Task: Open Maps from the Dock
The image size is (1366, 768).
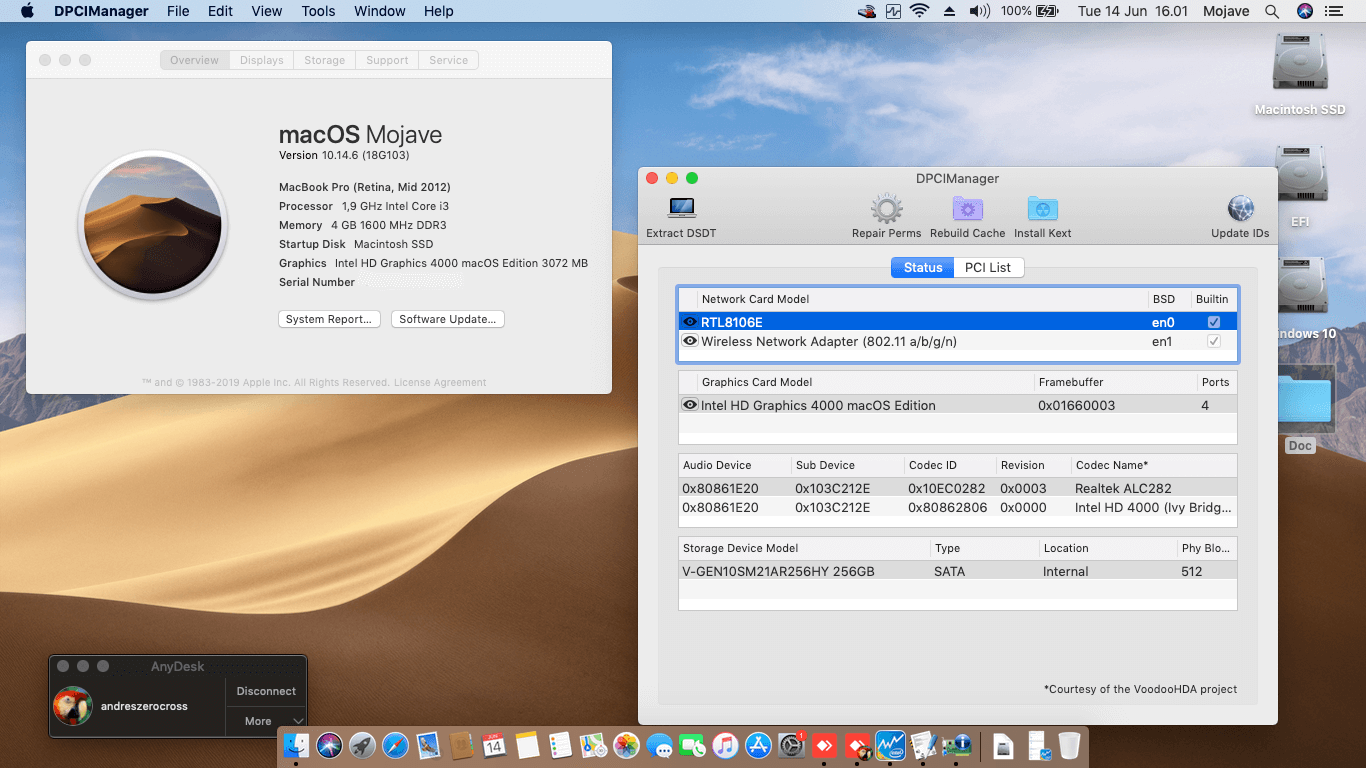Action: (593, 745)
